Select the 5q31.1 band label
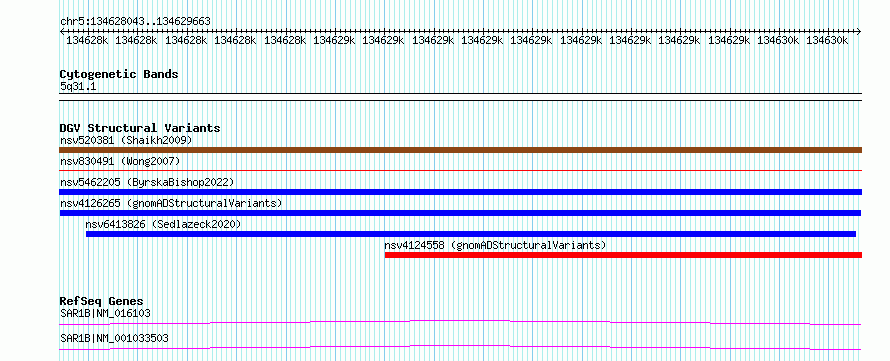The height and width of the screenshot is (361, 890). tap(78, 87)
